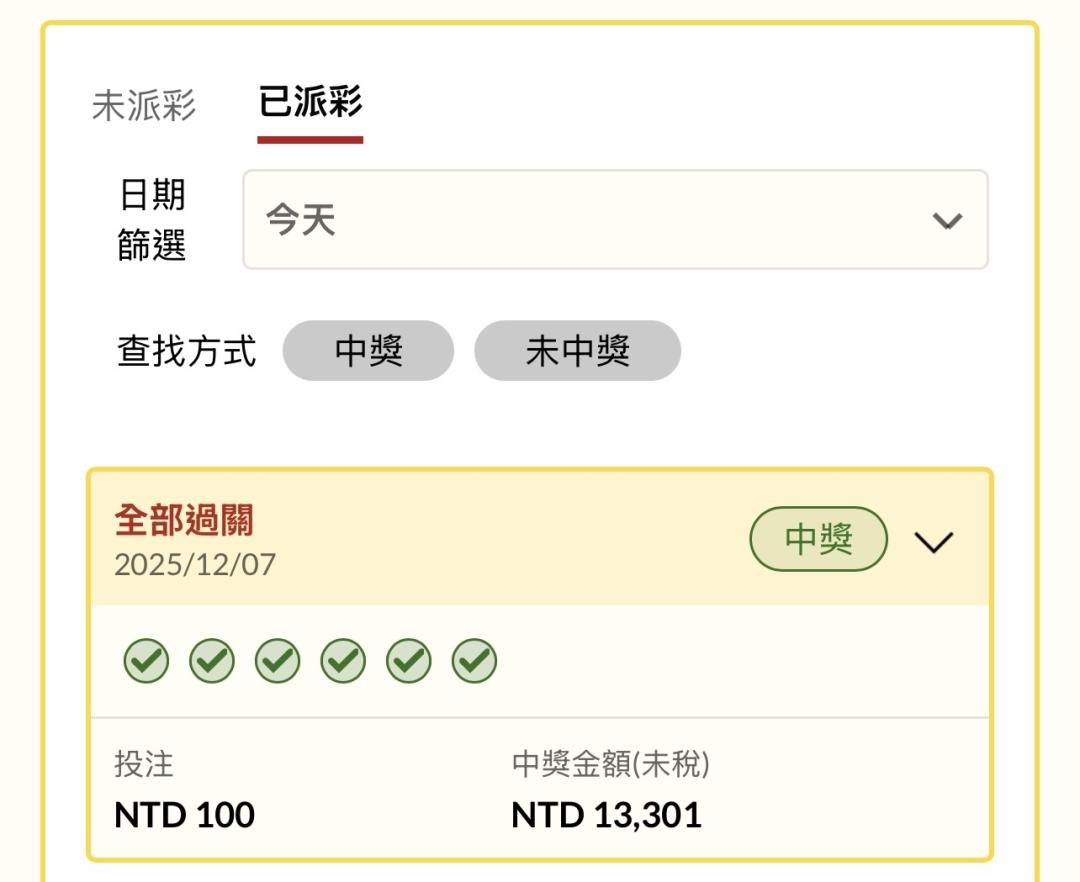1080x882 pixels.
Task: Tap the fourth green checkmark icon
Action: tap(343, 661)
